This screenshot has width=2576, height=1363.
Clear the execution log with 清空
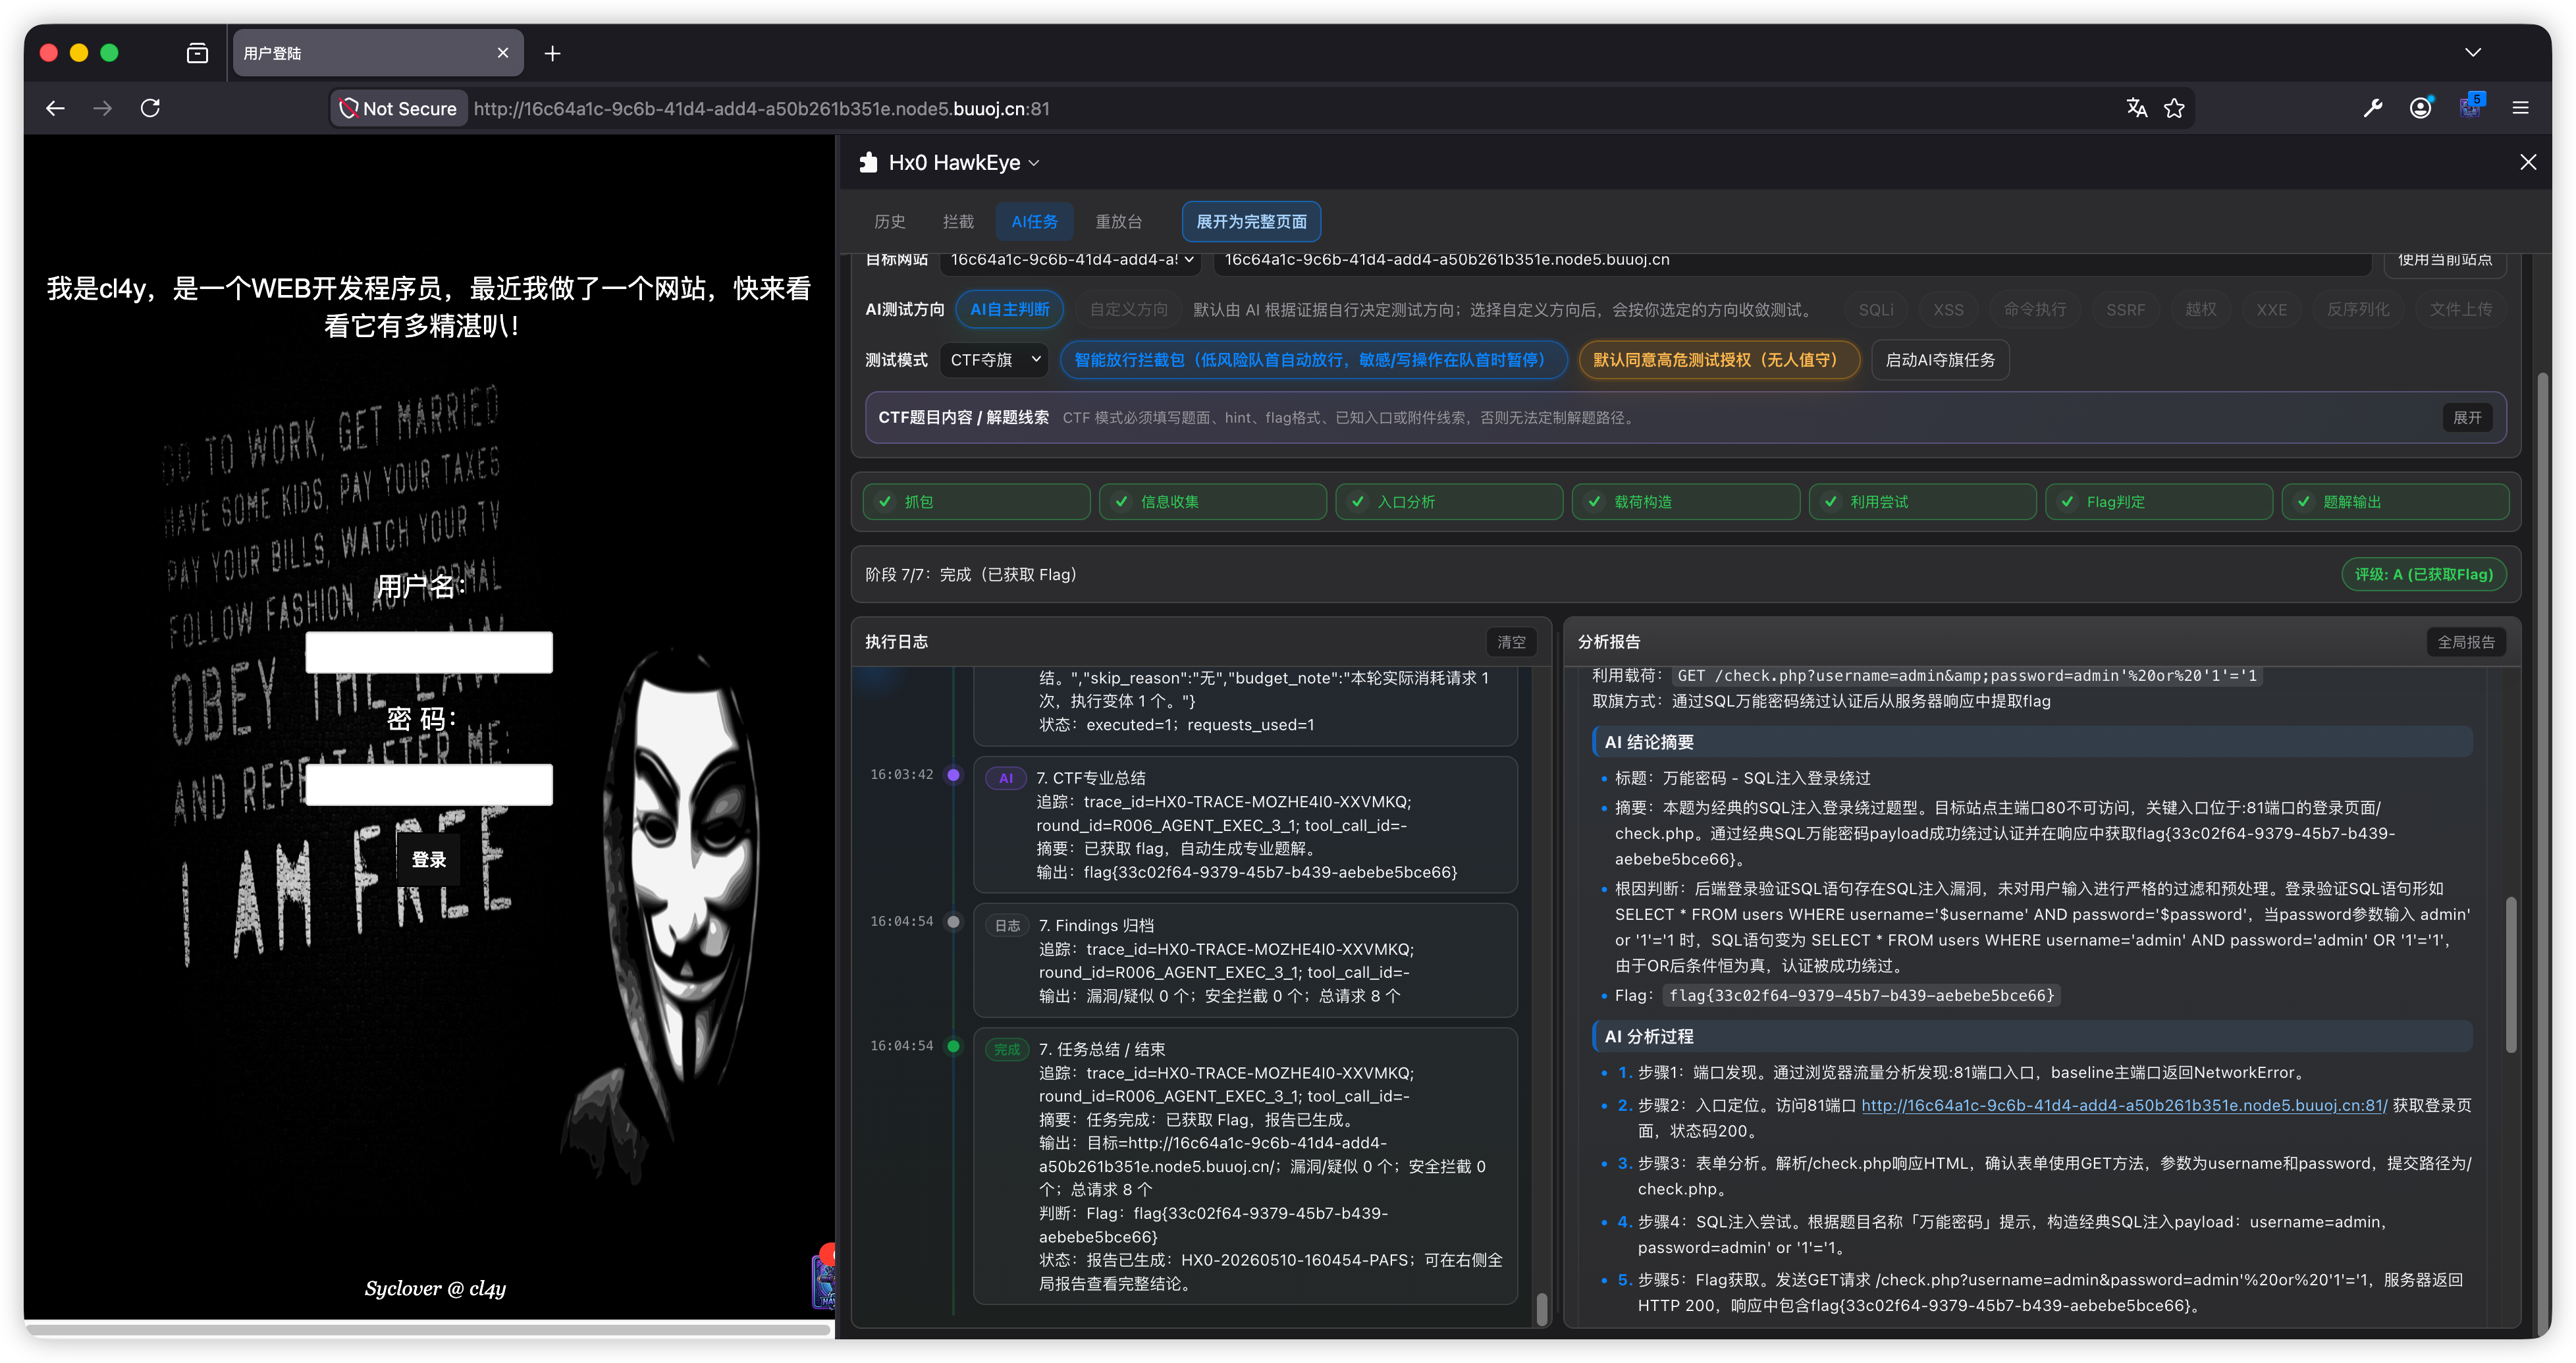pyautogui.click(x=1510, y=642)
